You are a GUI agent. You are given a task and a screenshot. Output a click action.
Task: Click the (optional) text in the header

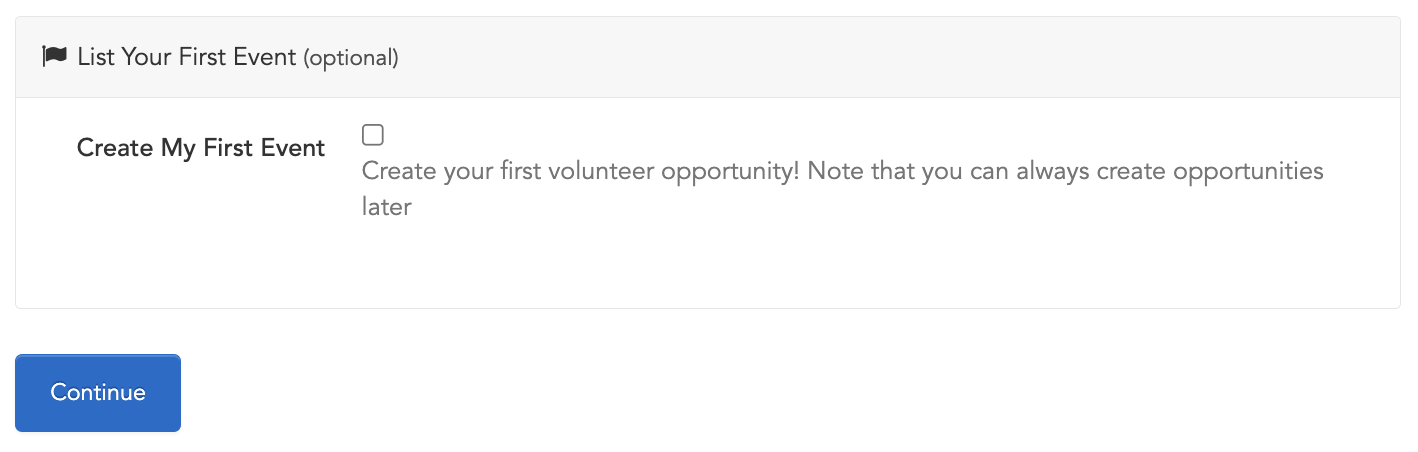(x=351, y=58)
